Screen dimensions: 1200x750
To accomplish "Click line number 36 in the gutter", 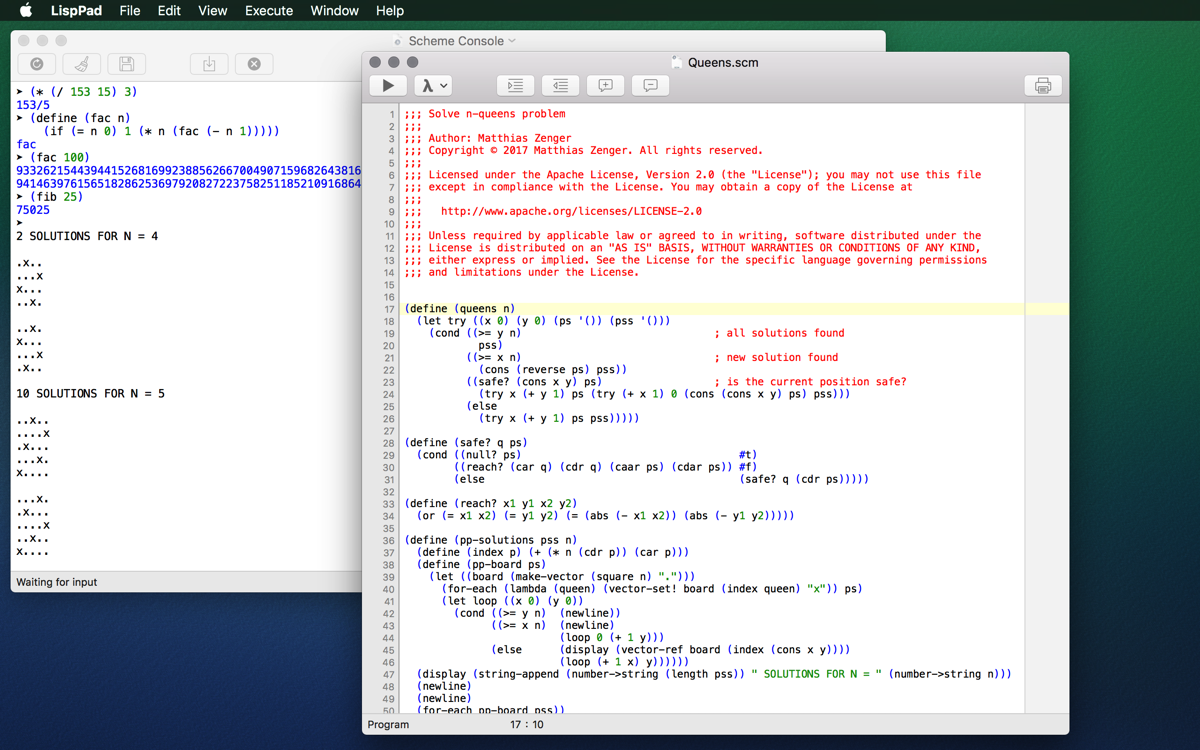I will [x=389, y=540].
